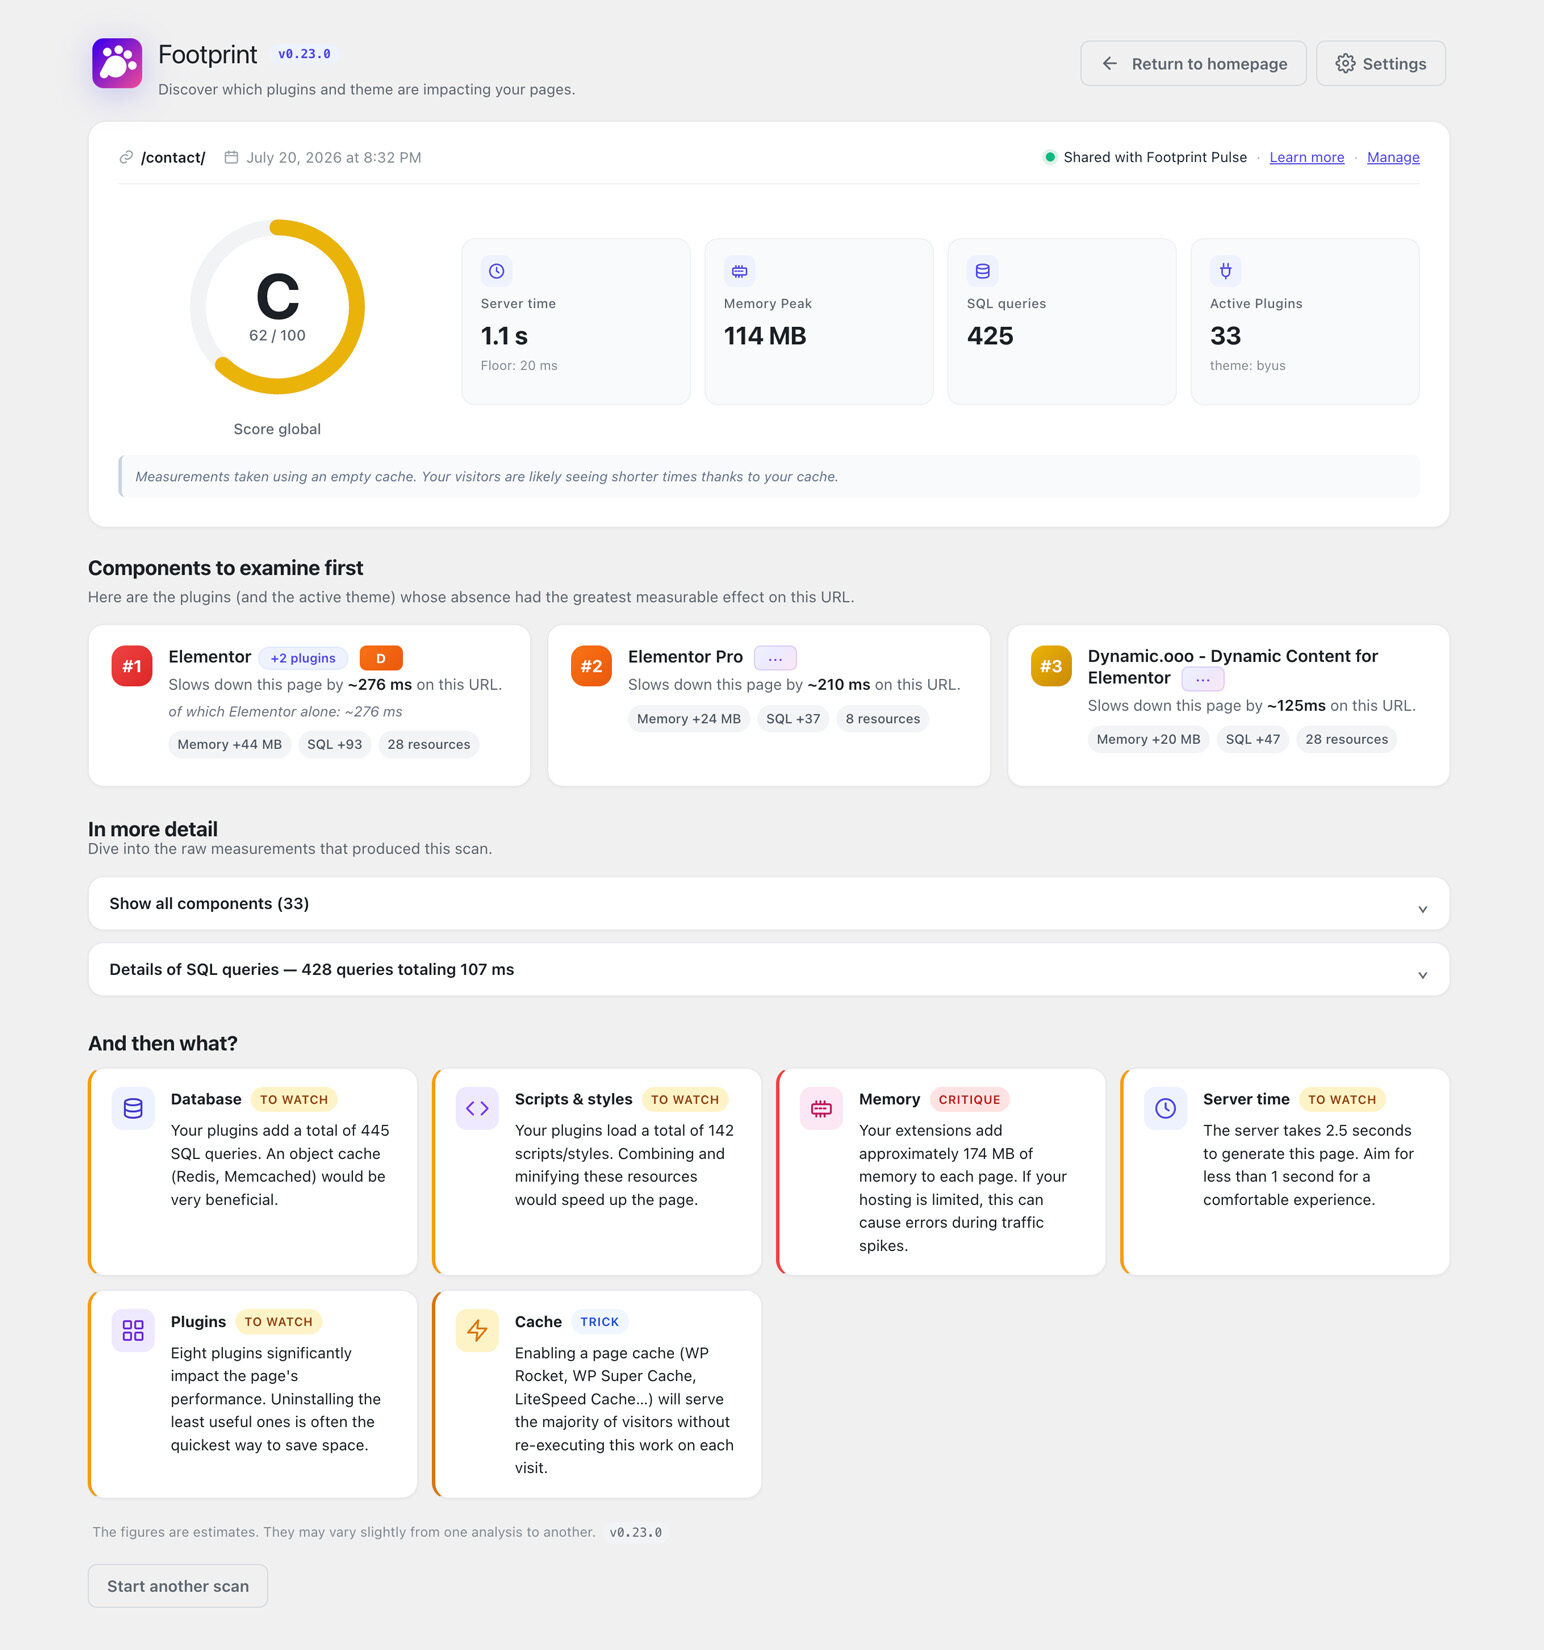Click the v0.23.0 version badge in footer
This screenshot has height=1650, width=1544.
pos(636,1532)
